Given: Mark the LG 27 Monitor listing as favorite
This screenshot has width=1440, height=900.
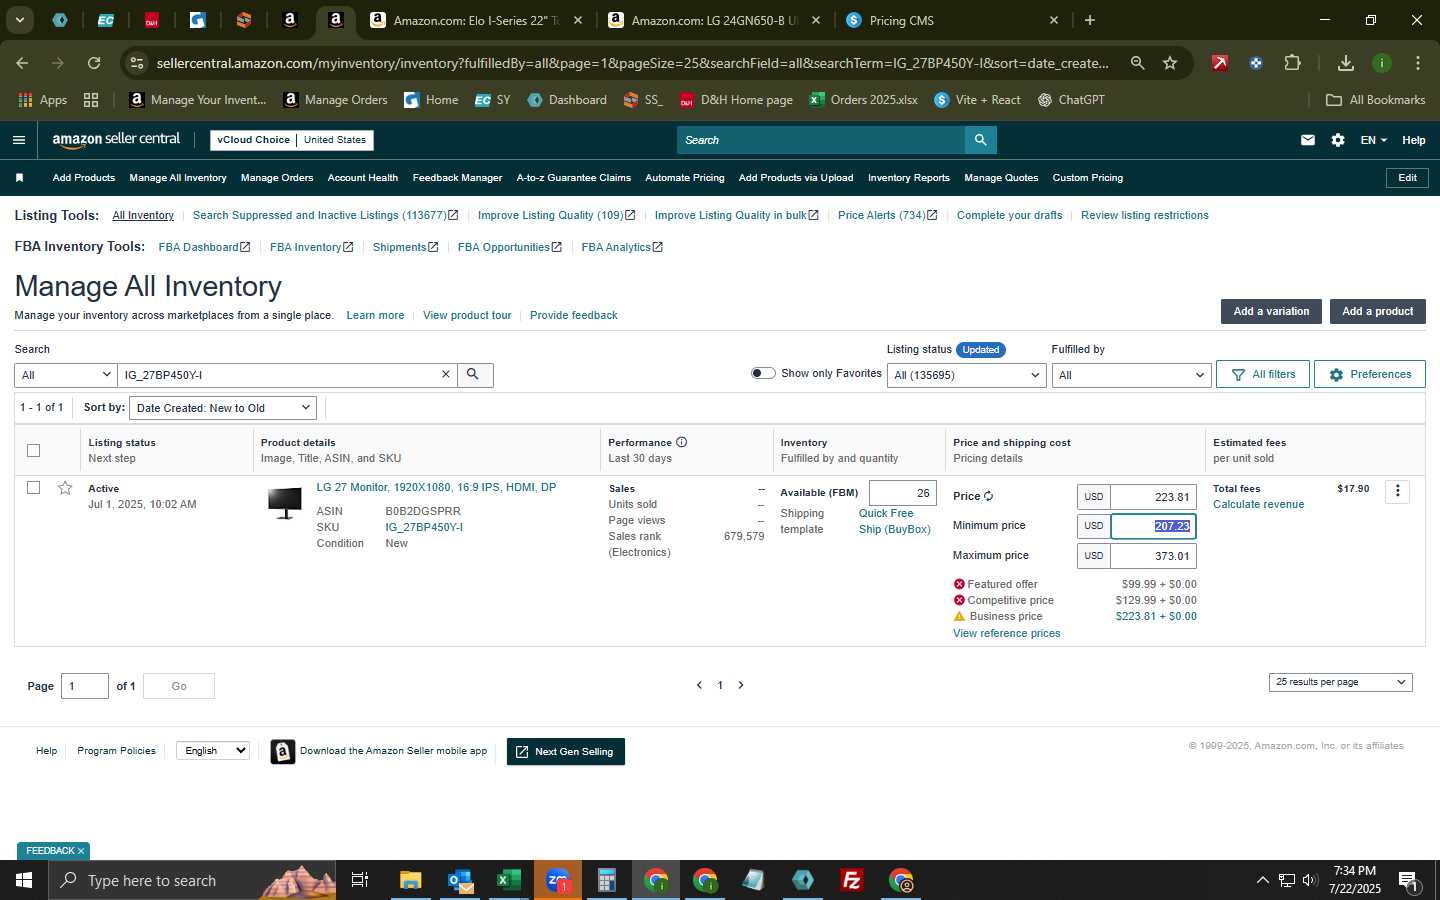Looking at the screenshot, I should [65, 488].
